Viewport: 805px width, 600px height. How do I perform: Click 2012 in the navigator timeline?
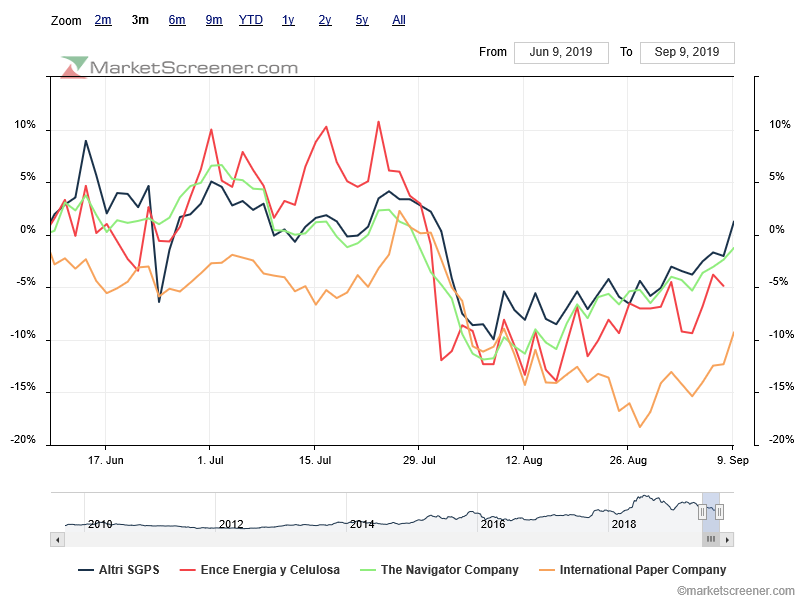(231, 524)
